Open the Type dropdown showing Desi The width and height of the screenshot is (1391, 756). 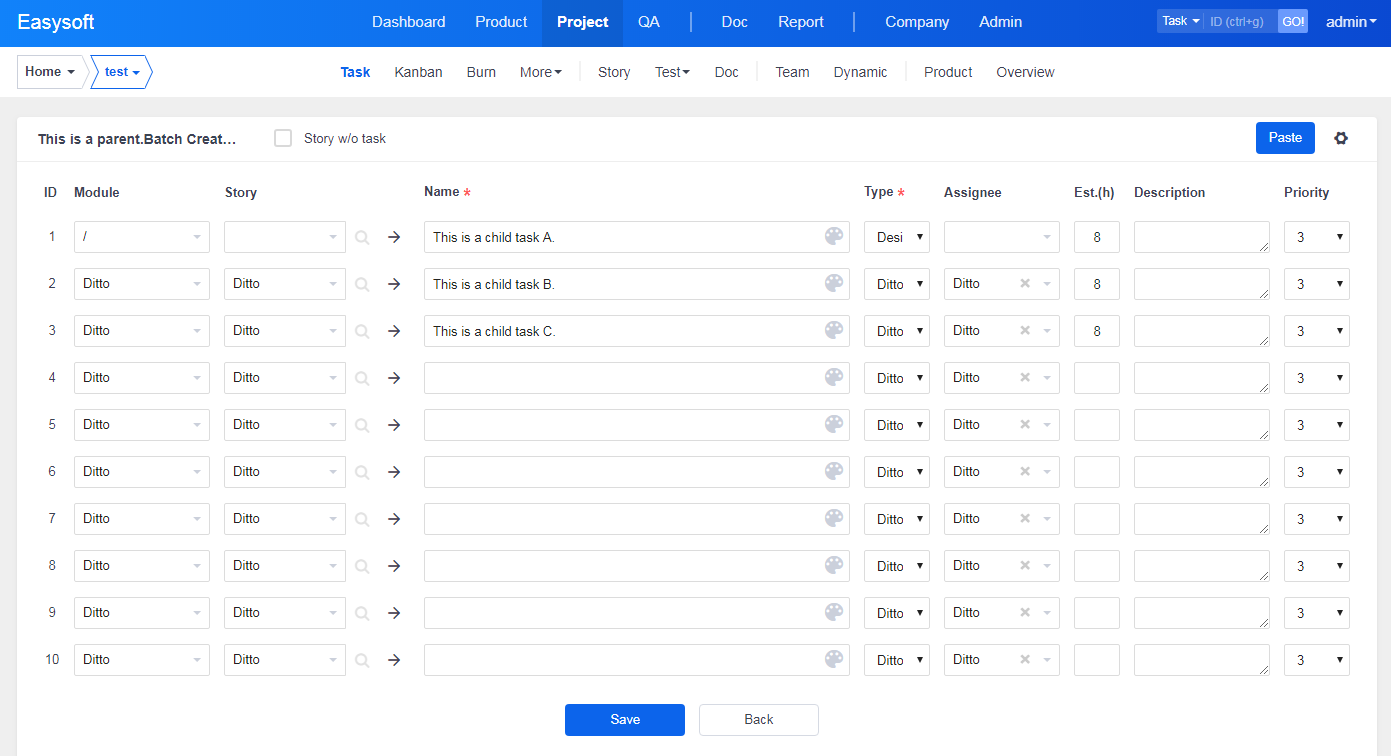pos(897,237)
